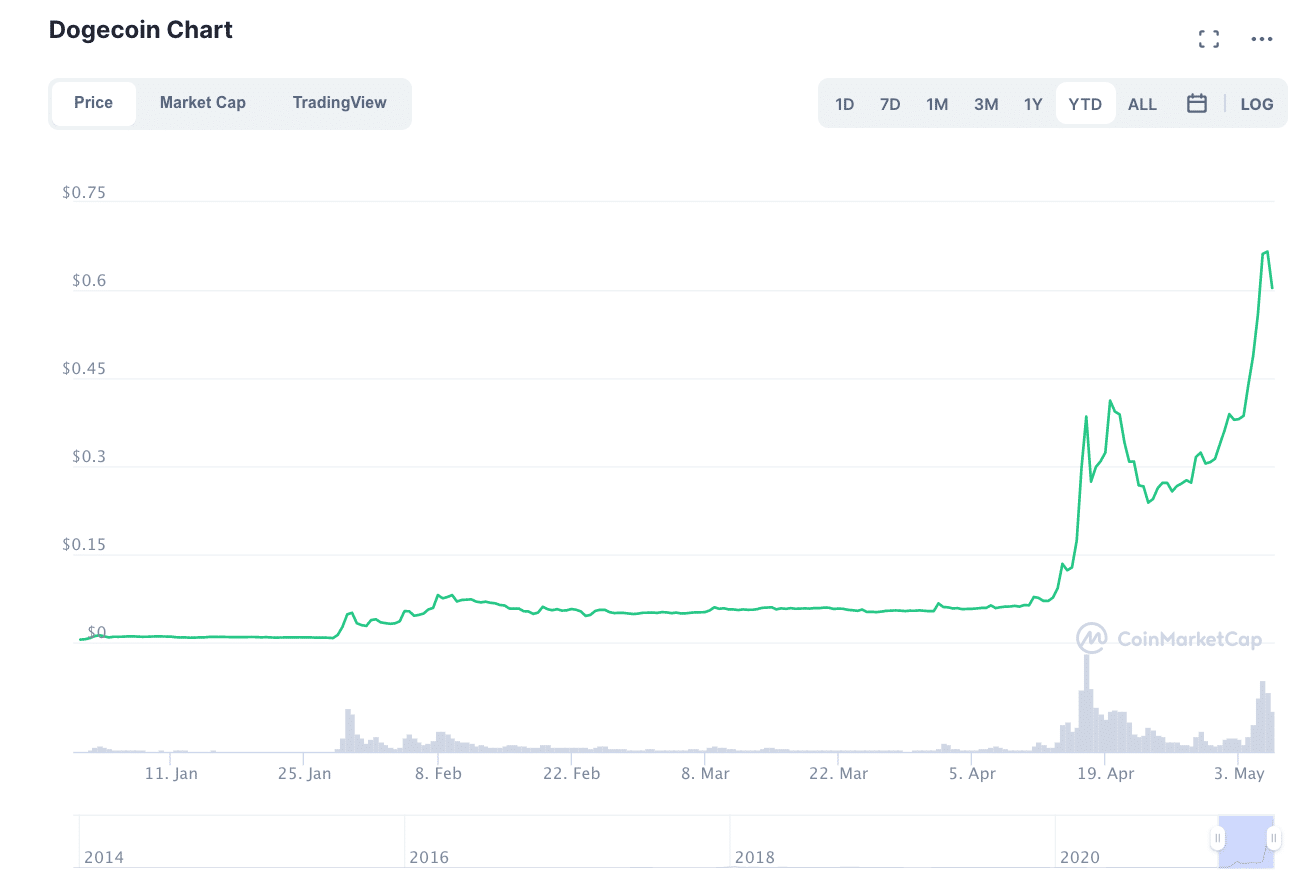Screen dimensions: 1310x892
Task: Click the left range slider handle
Action: [1218, 838]
